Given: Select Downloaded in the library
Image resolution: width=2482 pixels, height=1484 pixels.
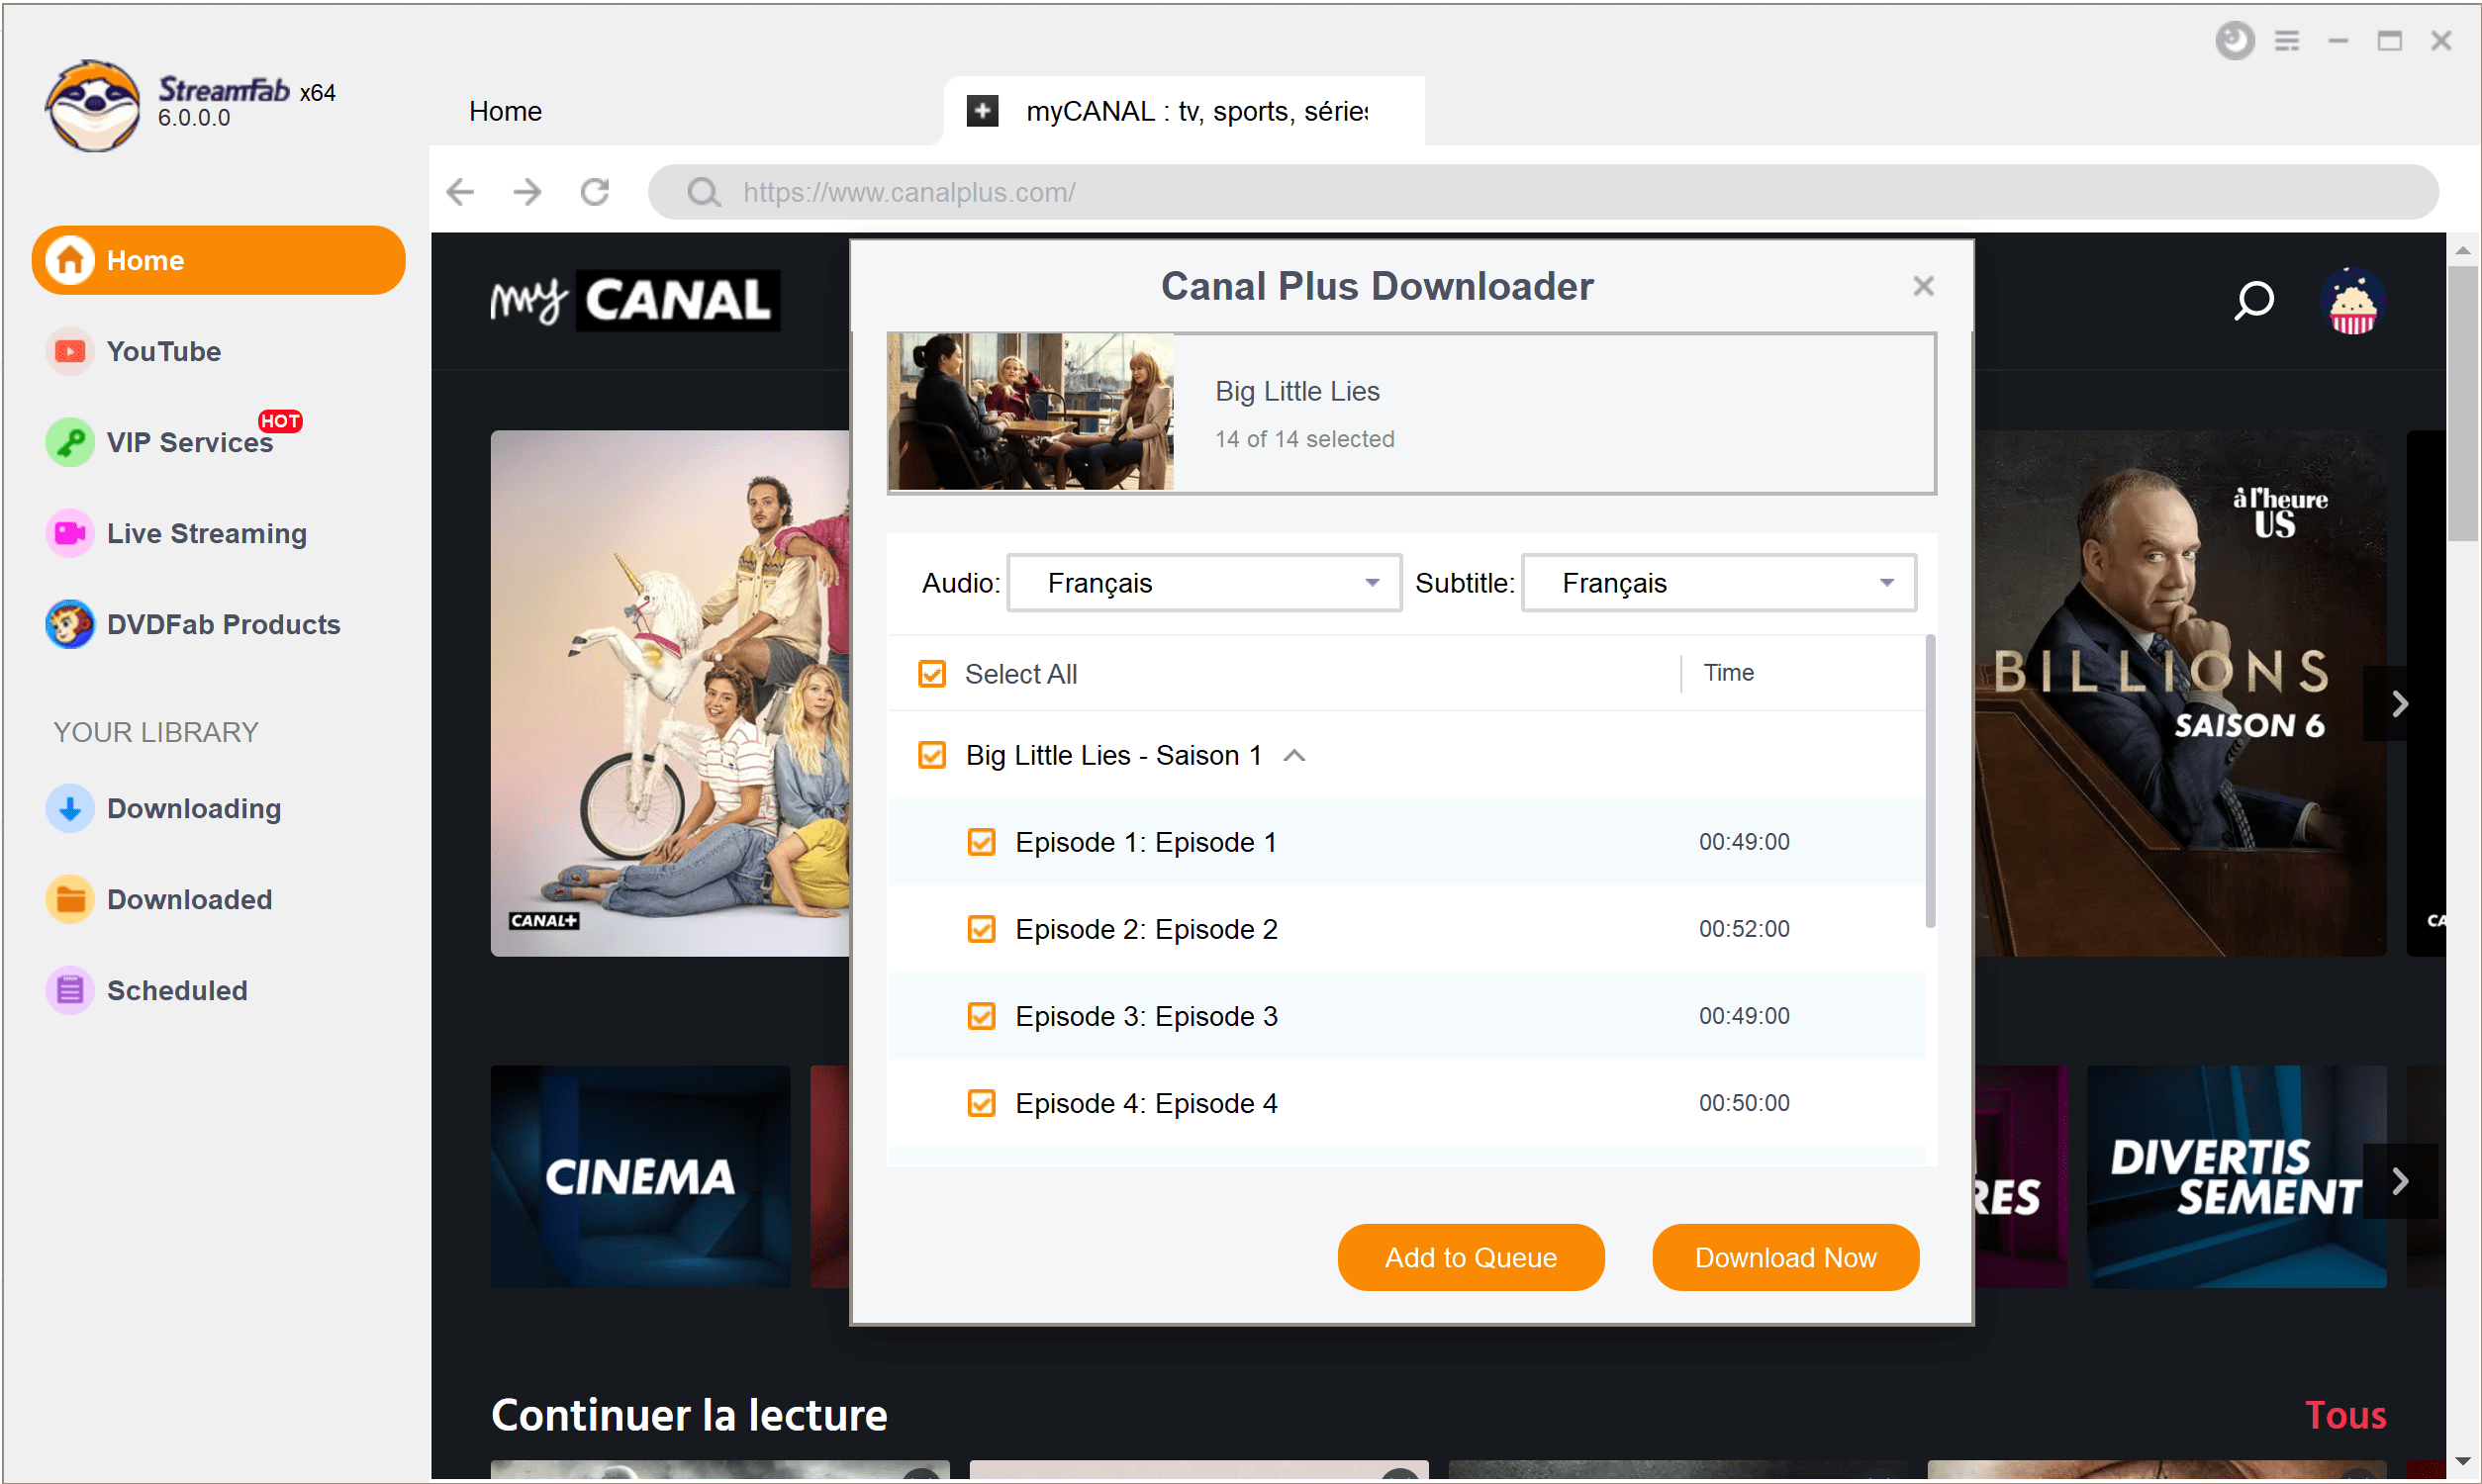Looking at the screenshot, I should (x=189, y=899).
